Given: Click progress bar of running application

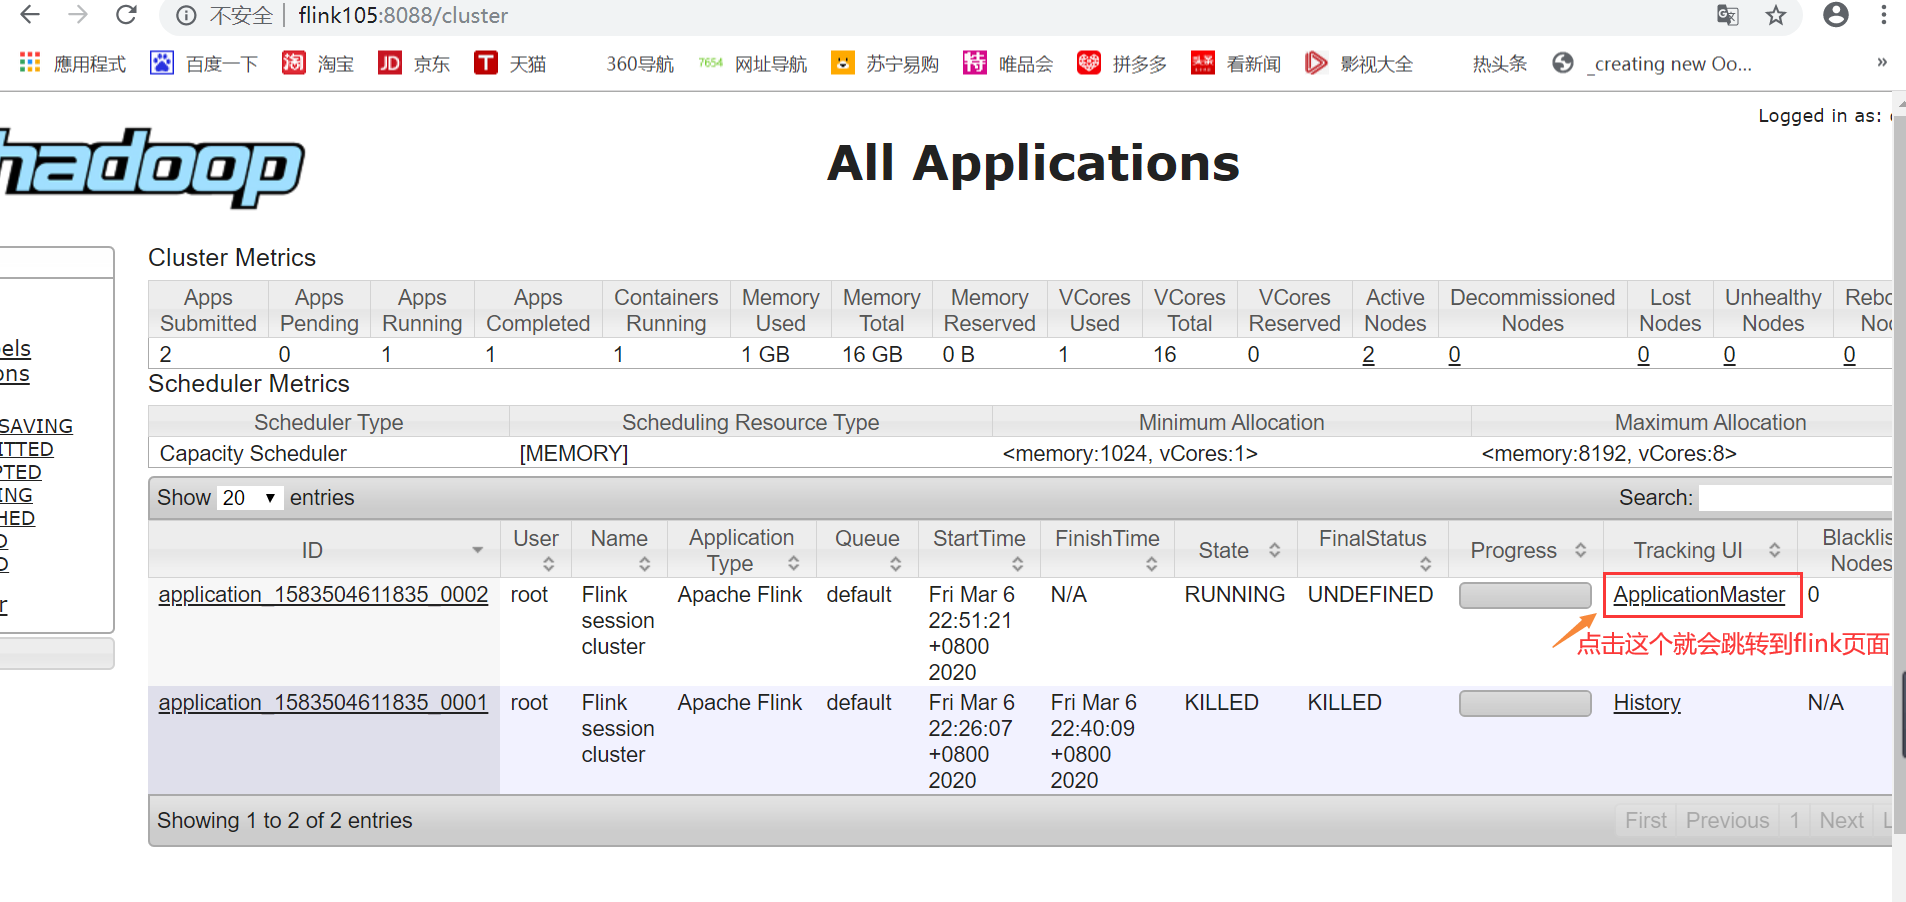Looking at the screenshot, I should [x=1525, y=596].
